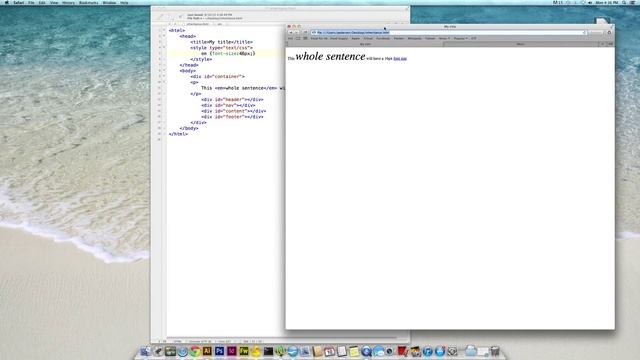Collapse the <head> fold triangle in editor gutter
The image size is (640, 360).
(x=164, y=36)
